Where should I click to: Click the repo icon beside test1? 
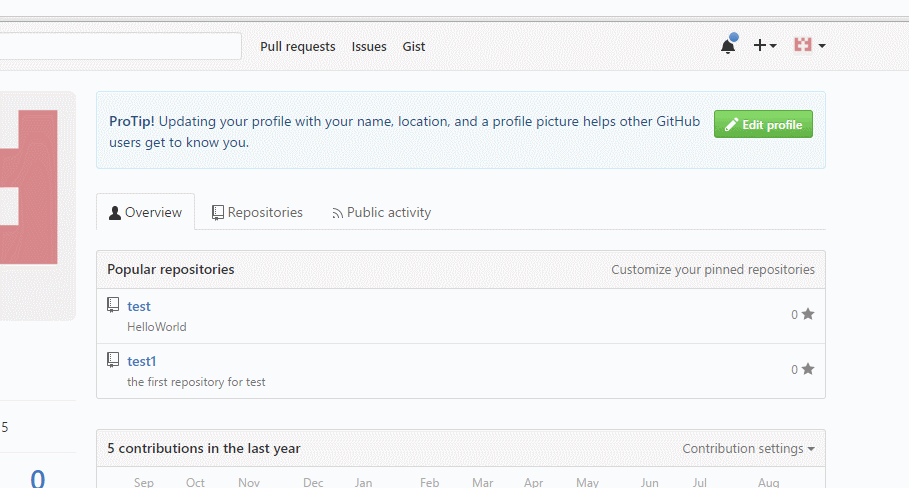pyautogui.click(x=114, y=360)
